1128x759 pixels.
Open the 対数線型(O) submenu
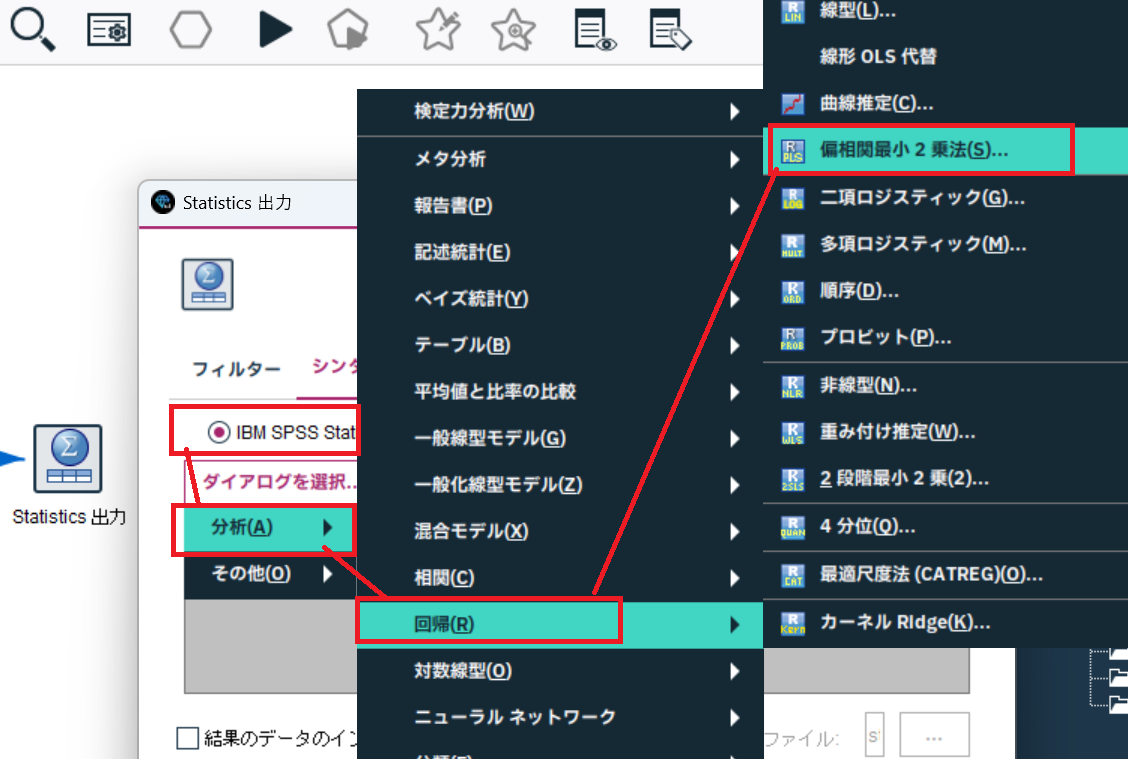point(560,671)
